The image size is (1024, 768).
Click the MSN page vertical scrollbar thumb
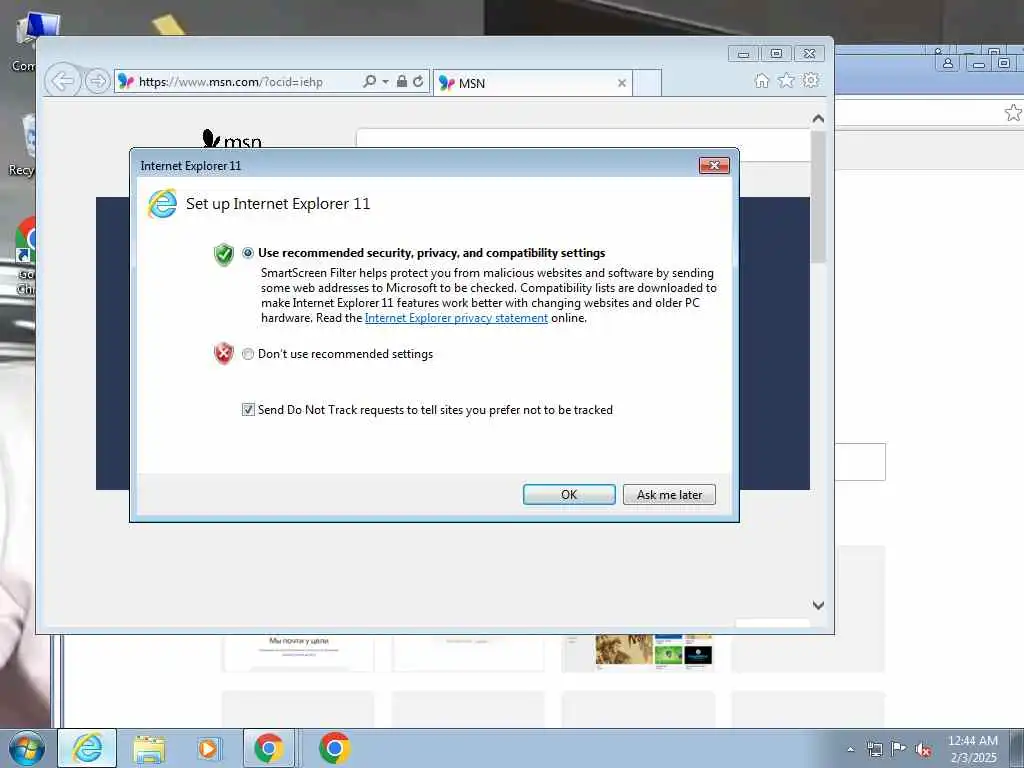coord(818,196)
